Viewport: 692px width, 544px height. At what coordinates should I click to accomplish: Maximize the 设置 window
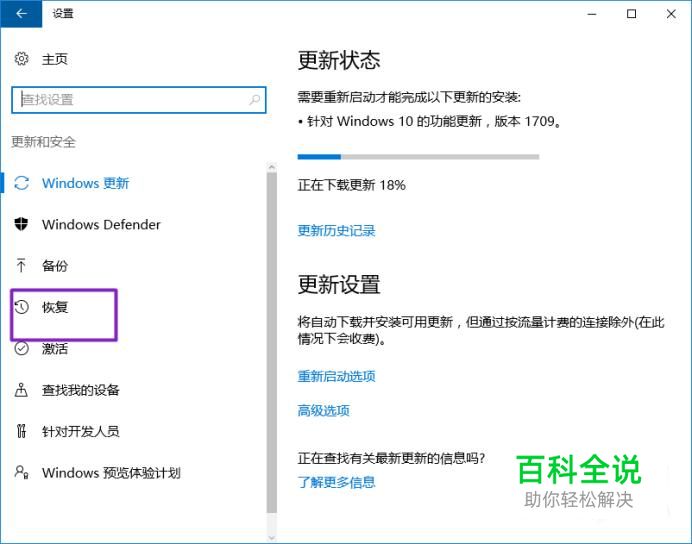point(632,14)
